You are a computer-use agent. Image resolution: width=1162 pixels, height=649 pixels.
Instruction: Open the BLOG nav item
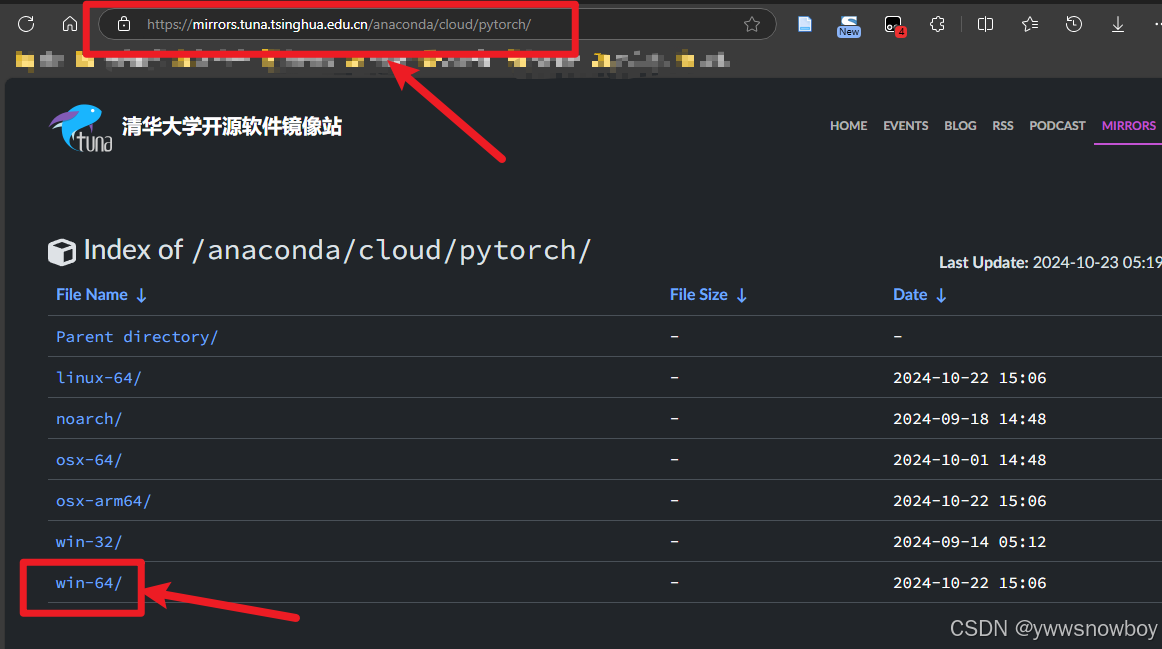[960, 126]
